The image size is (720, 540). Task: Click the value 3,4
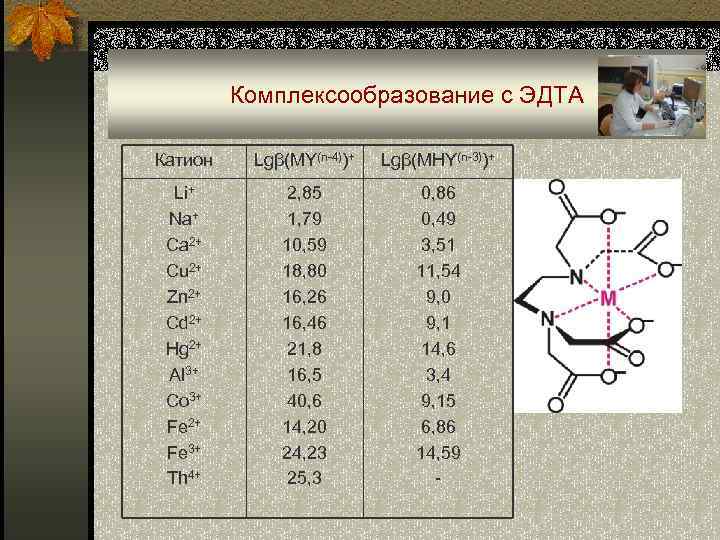pos(439,375)
